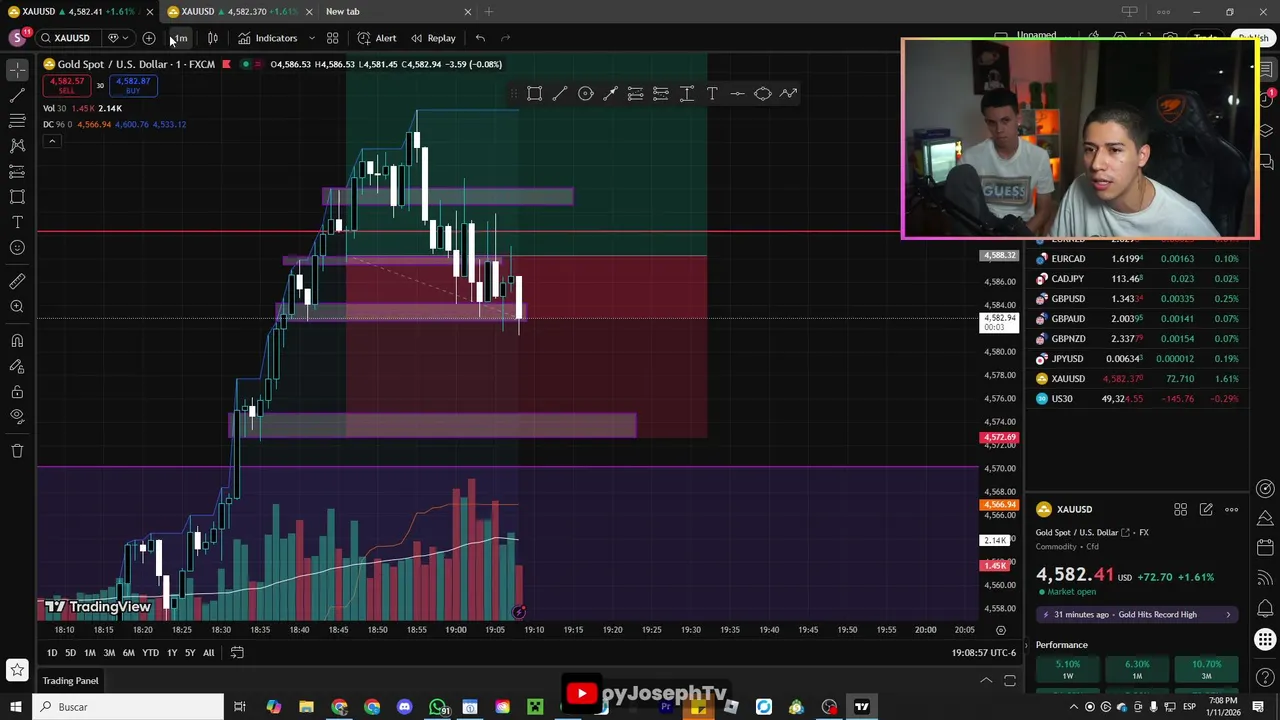Image resolution: width=1280 pixels, height=720 pixels.
Task: Click the SELL 4,582.57 button
Action: point(67,86)
